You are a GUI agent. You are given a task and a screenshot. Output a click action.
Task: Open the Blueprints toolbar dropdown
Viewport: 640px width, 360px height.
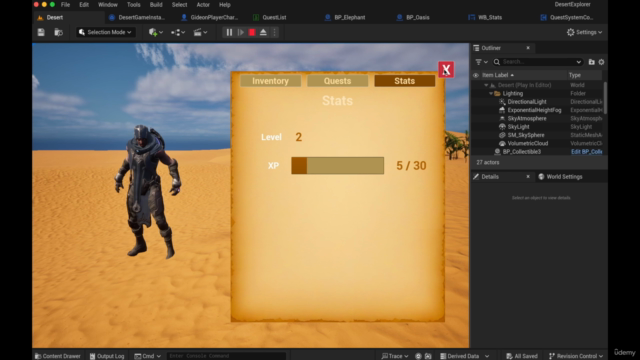(x=178, y=32)
